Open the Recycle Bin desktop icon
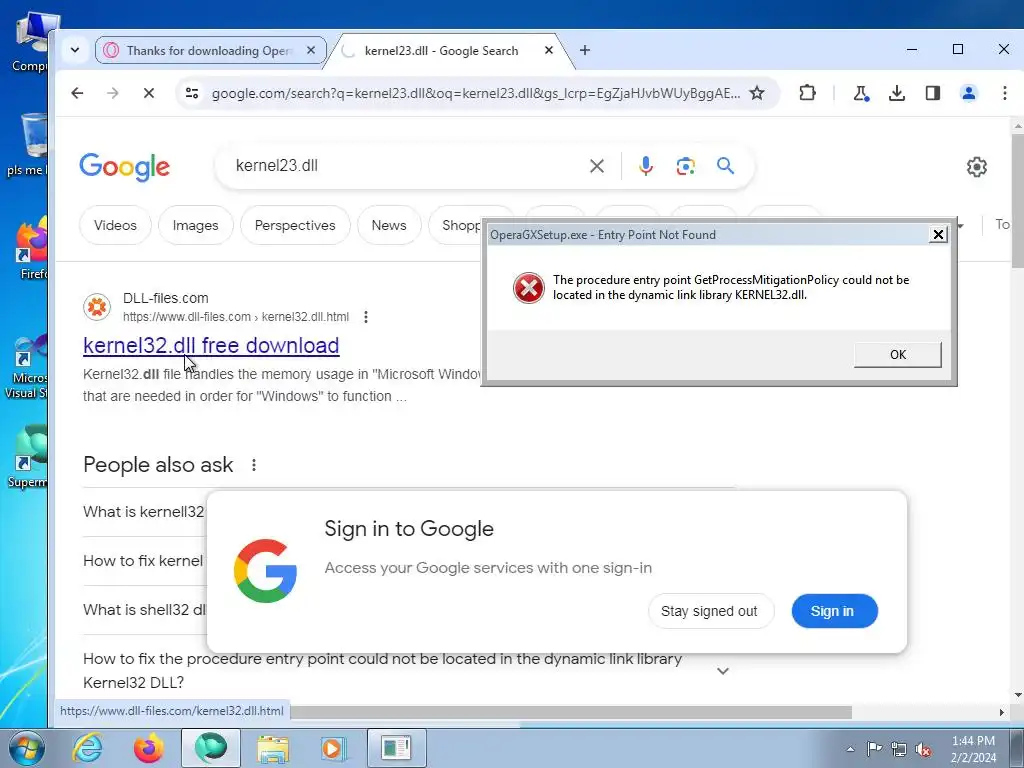Viewport: 1024px width, 768px height. 29,145
